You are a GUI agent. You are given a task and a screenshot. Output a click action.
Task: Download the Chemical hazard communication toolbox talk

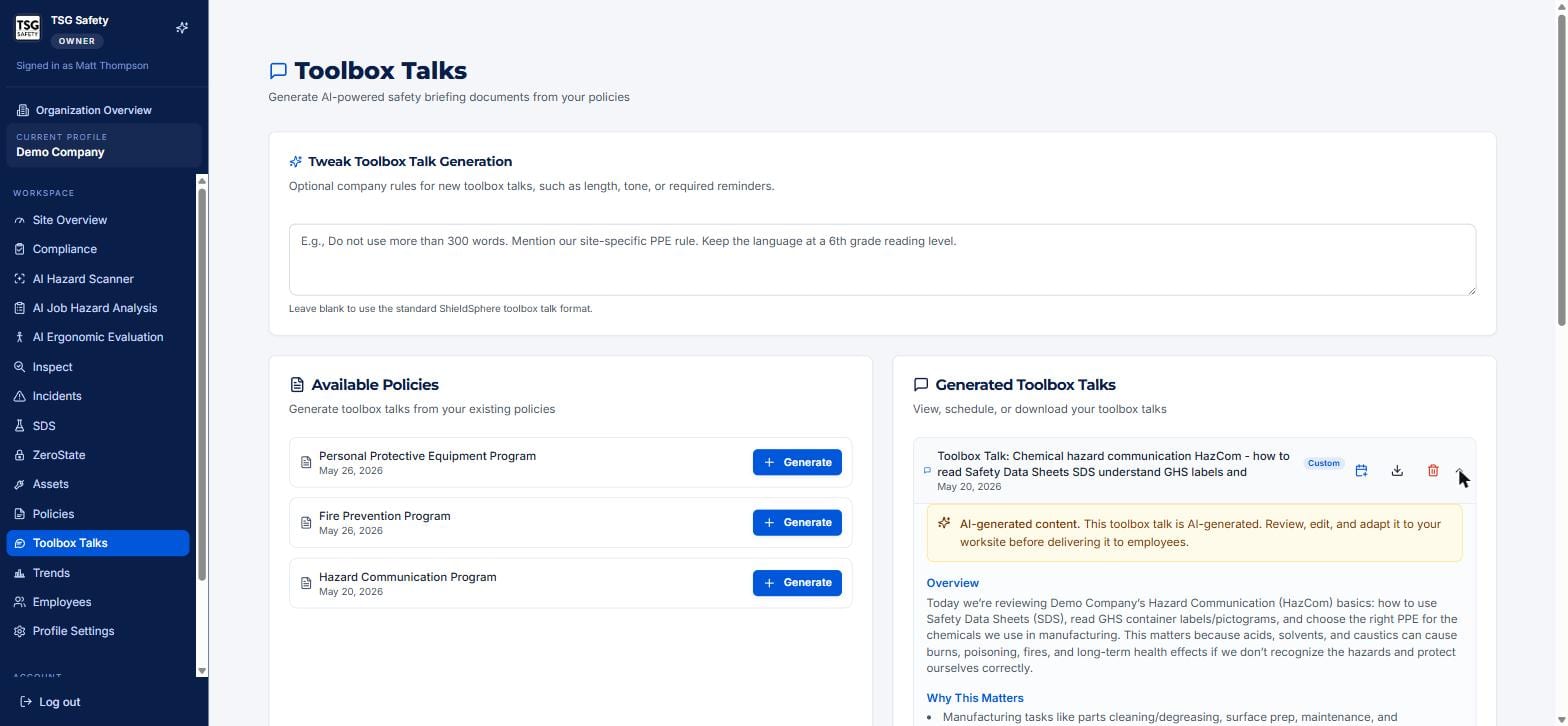(x=1397, y=471)
